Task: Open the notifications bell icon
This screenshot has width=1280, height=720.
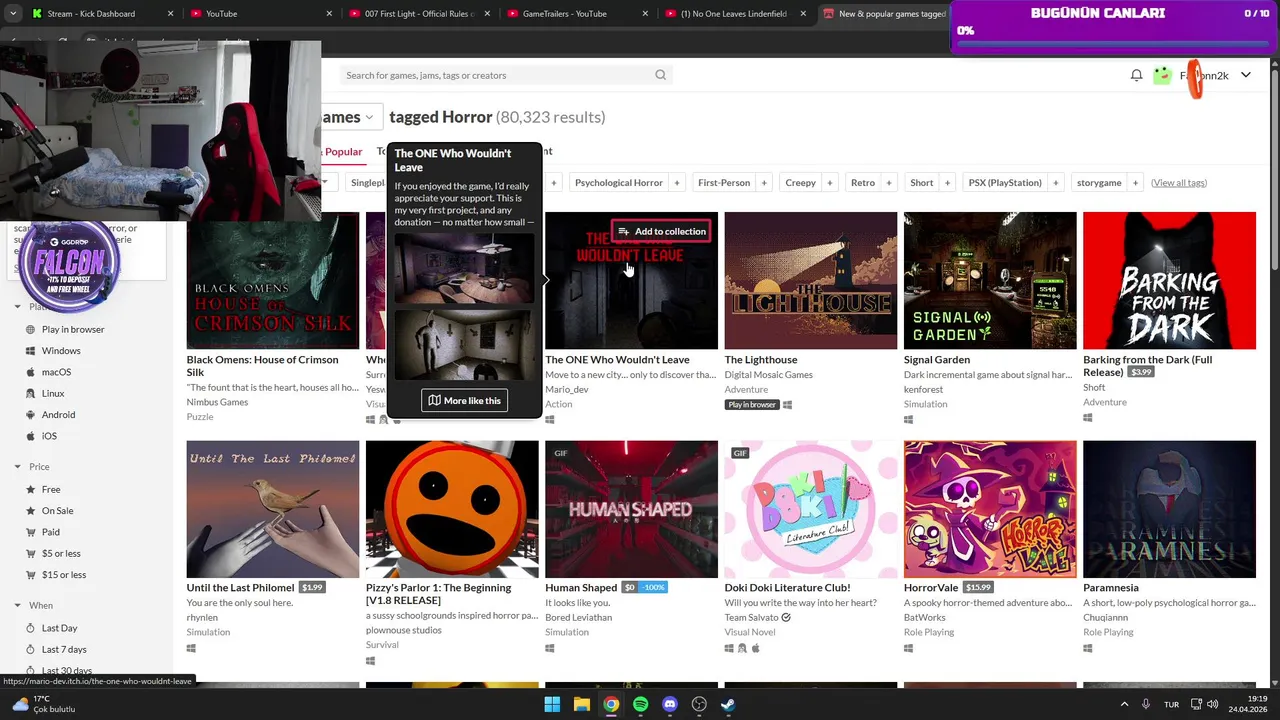Action: 1136,75
